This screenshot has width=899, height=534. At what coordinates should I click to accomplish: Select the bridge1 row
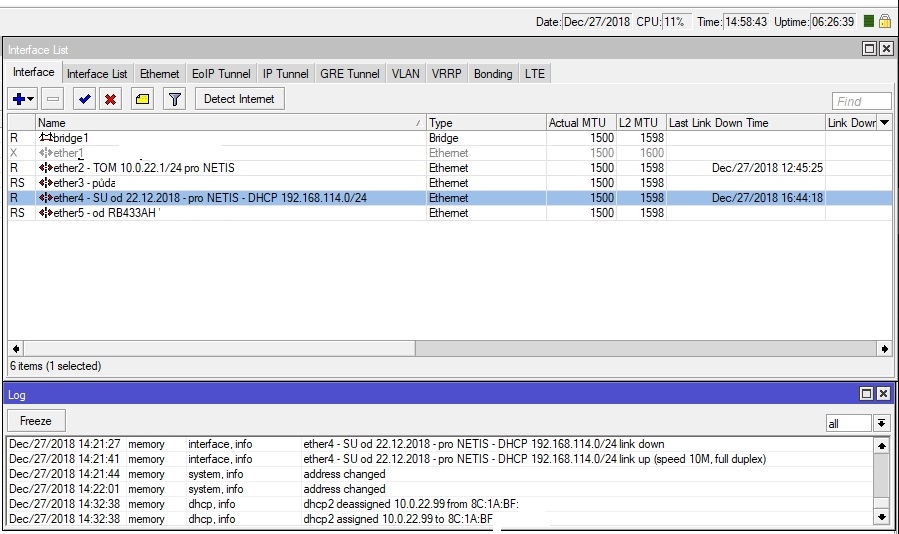[450, 138]
